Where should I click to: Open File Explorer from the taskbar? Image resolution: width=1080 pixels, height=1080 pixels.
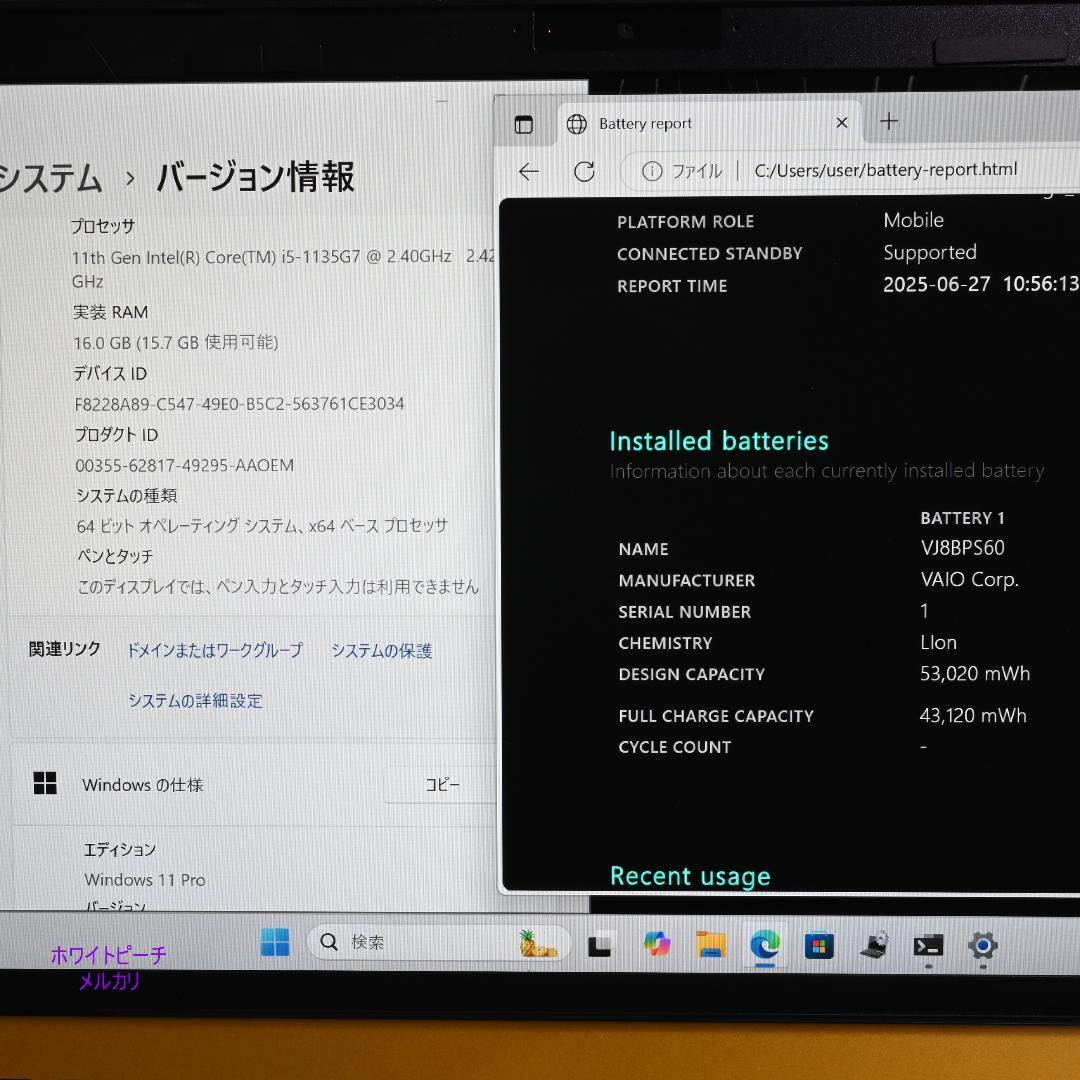click(711, 942)
